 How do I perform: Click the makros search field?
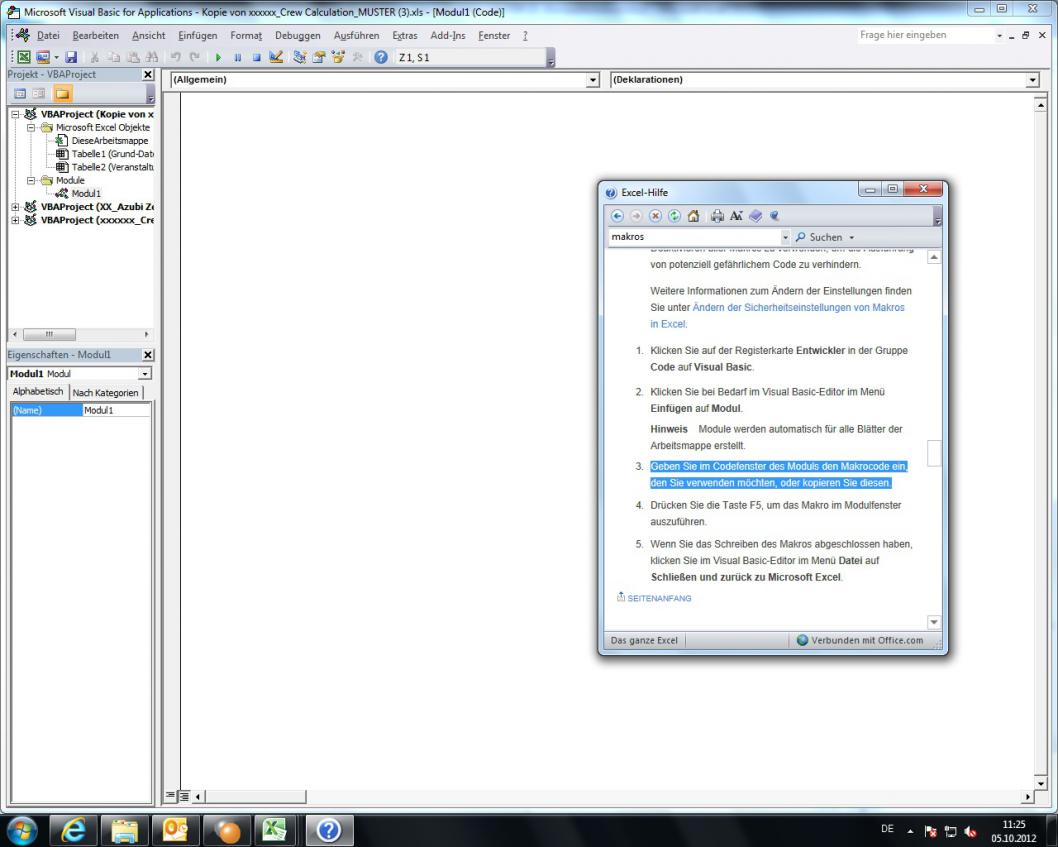(x=694, y=238)
